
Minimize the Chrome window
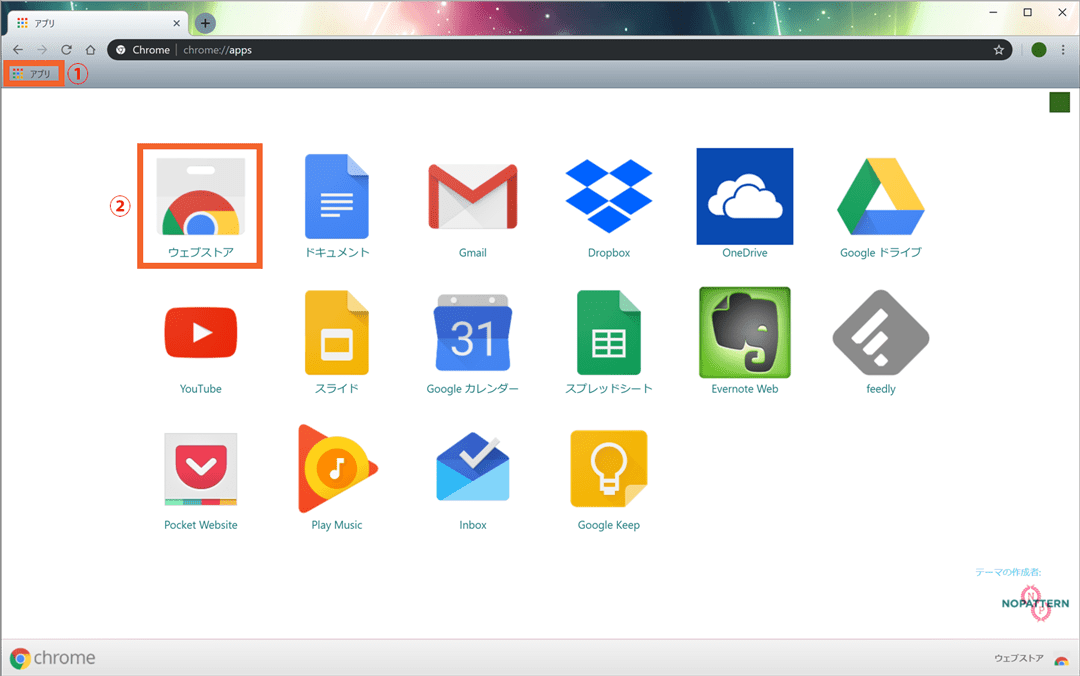pos(993,12)
